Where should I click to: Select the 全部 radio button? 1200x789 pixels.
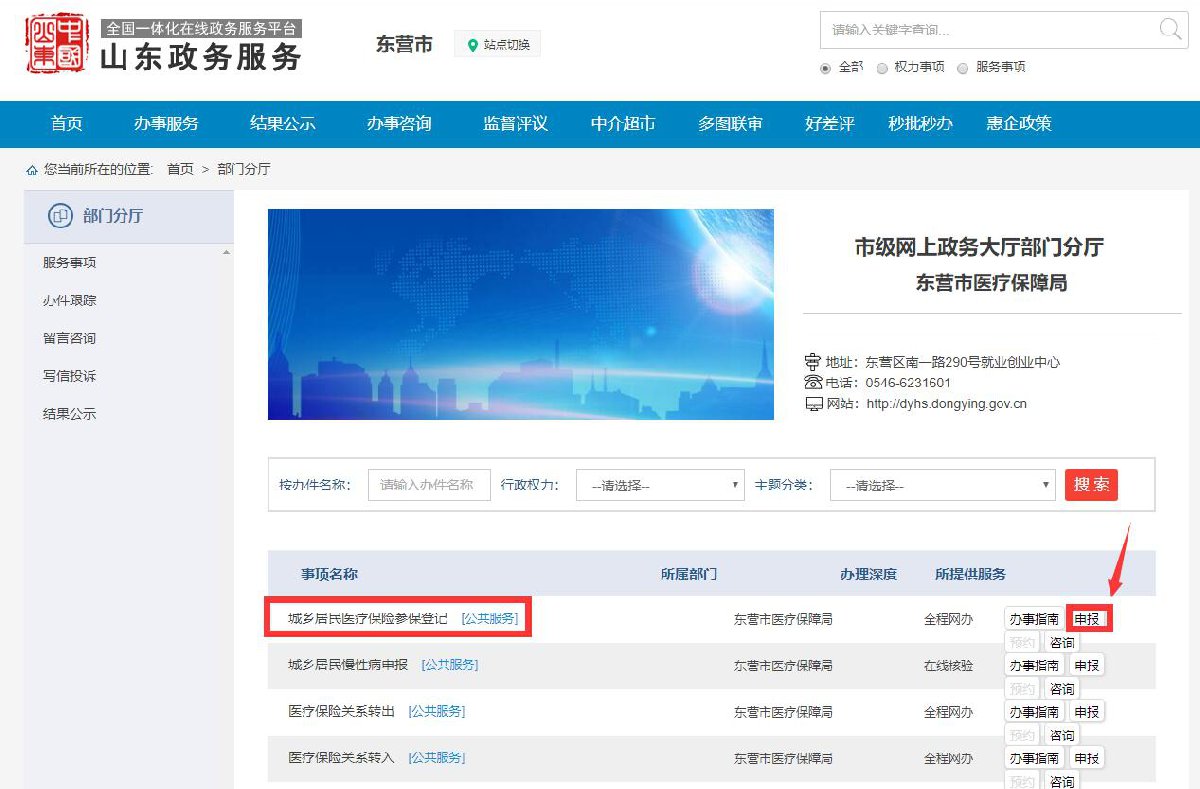coord(825,68)
